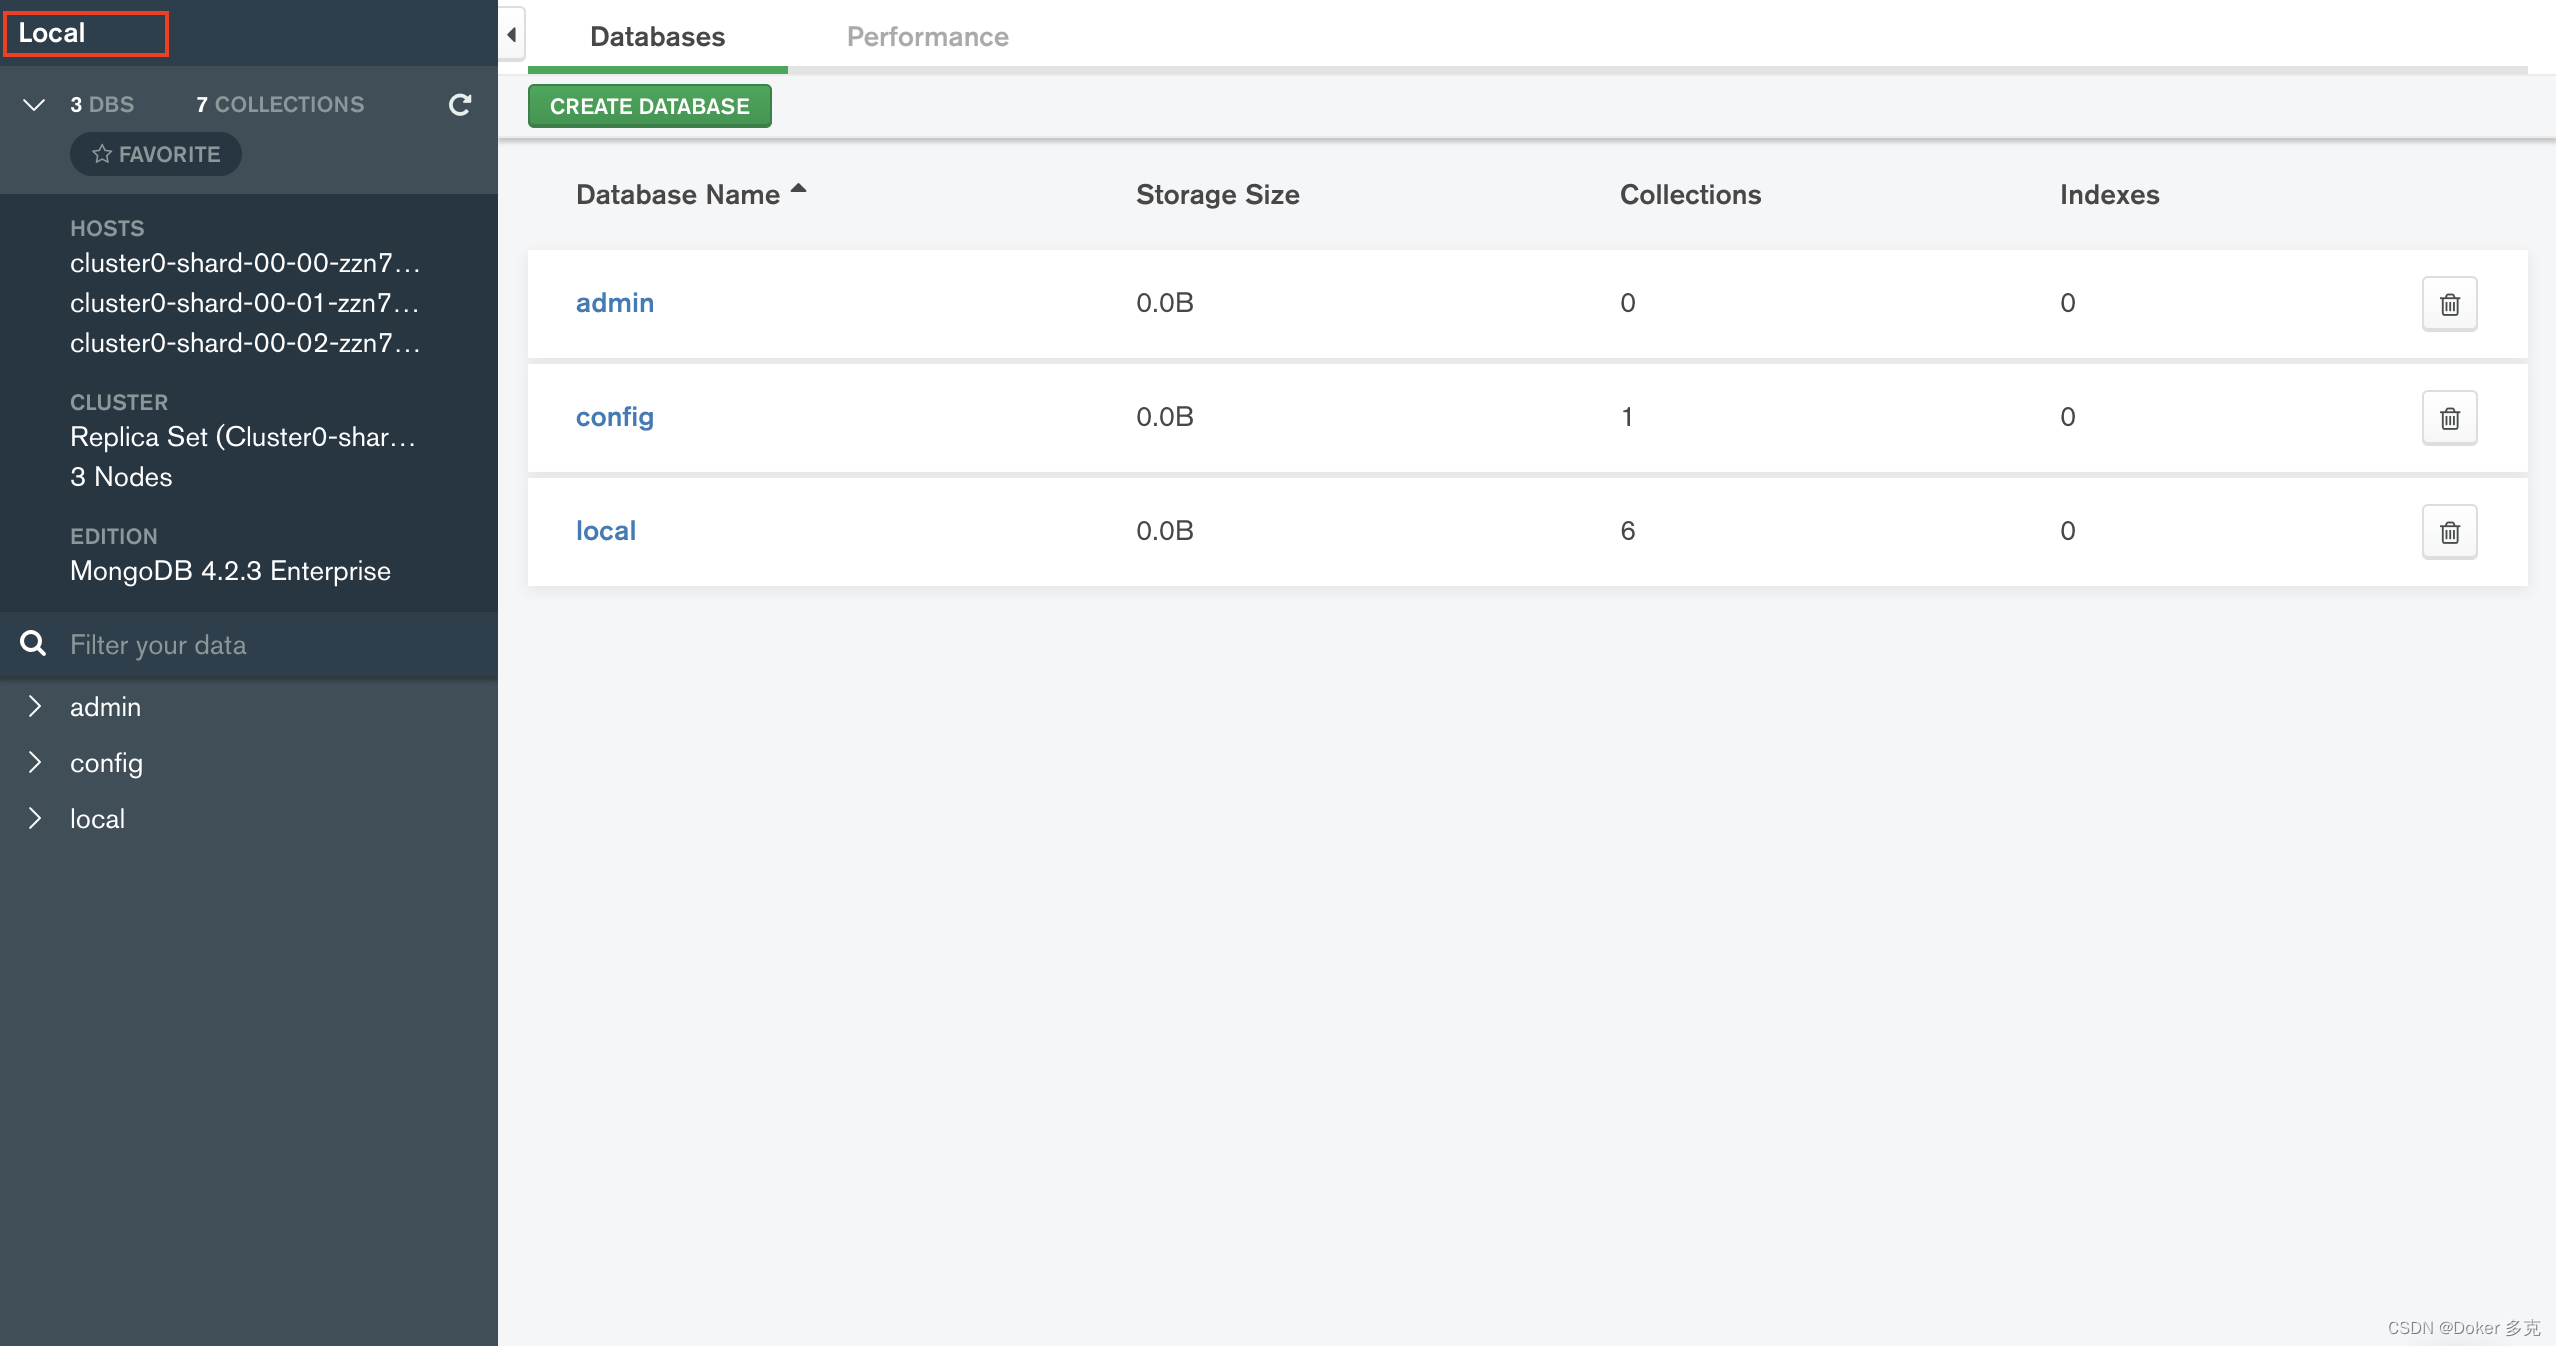2556x1346 pixels.
Task: Mark connection as FAVORITE with star
Action: (x=156, y=154)
